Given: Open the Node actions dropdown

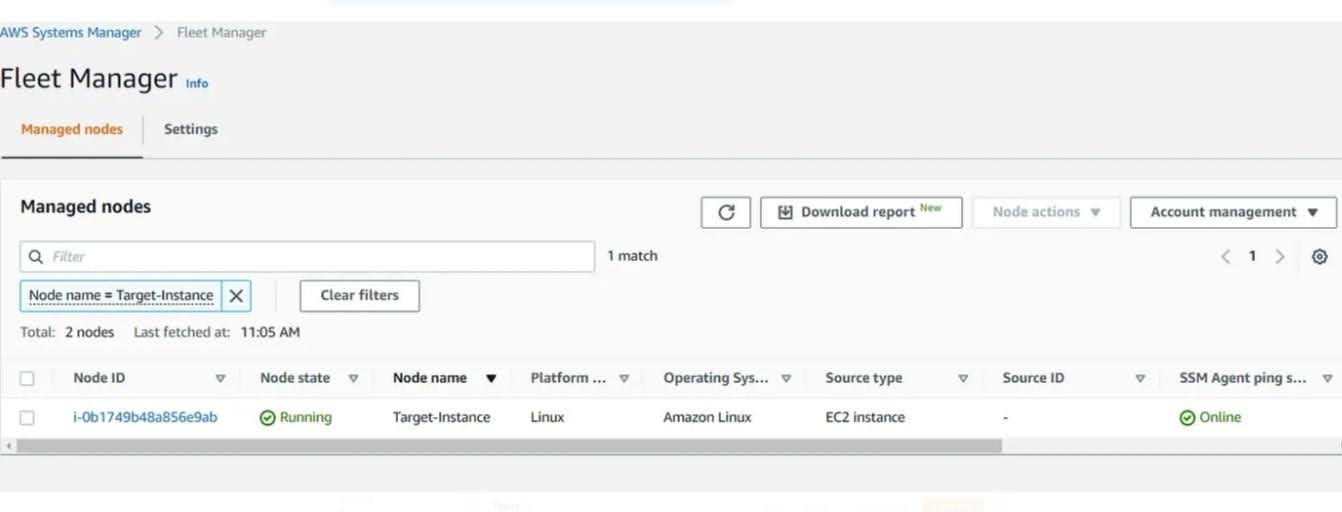Looking at the screenshot, I should point(1046,212).
